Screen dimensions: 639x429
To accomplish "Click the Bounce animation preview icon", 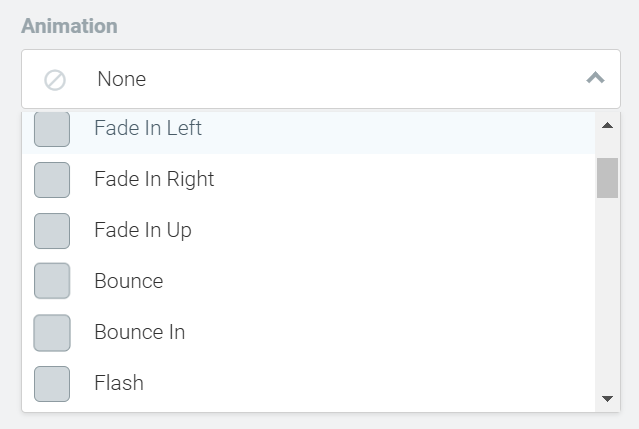I will (x=52, y=281).
